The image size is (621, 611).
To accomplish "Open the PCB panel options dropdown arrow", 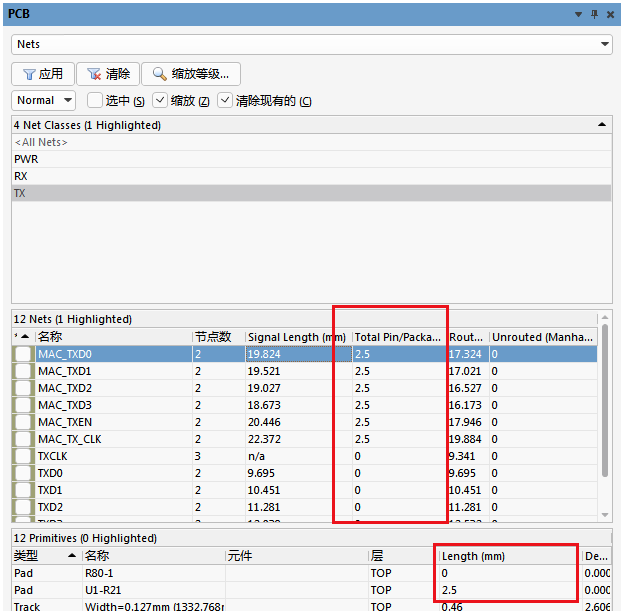I will [x=578, y=15].
